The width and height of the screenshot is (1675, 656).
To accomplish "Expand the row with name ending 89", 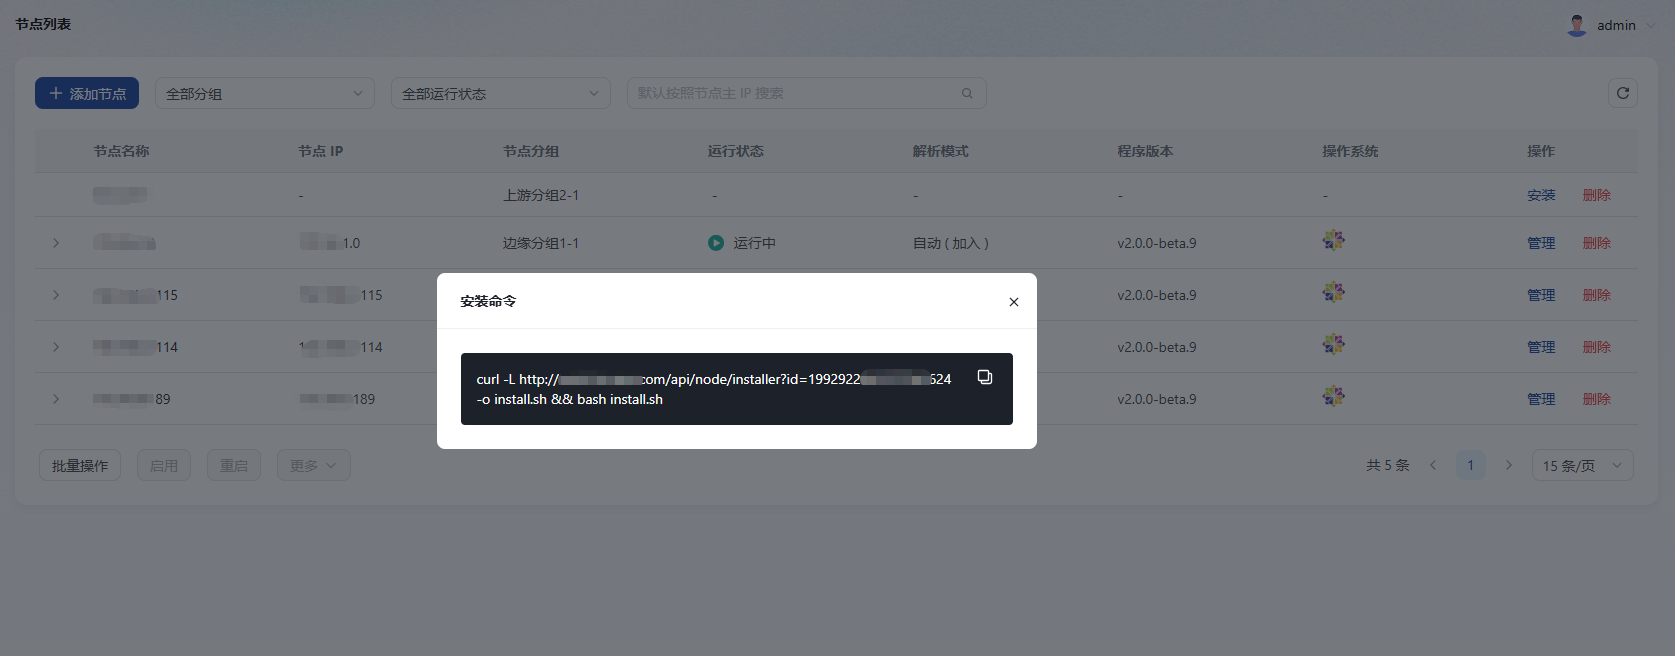I will 56,399.
